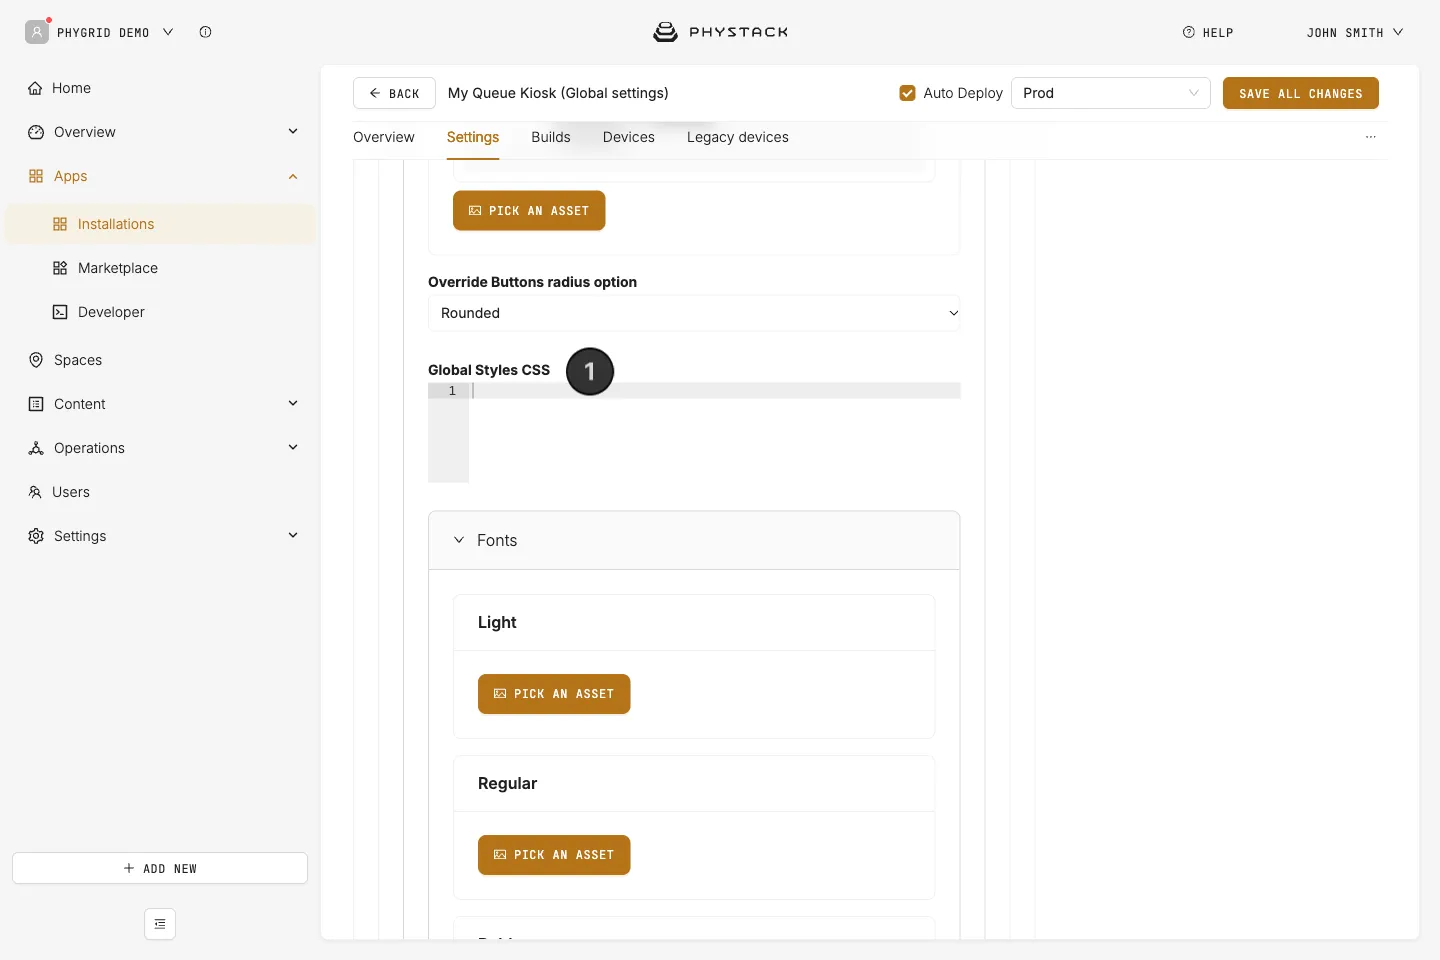Screen dimensions: 1440x960
Task: Switch to the Overview tab
Action: pyautogui.click(x=384, y=137)
